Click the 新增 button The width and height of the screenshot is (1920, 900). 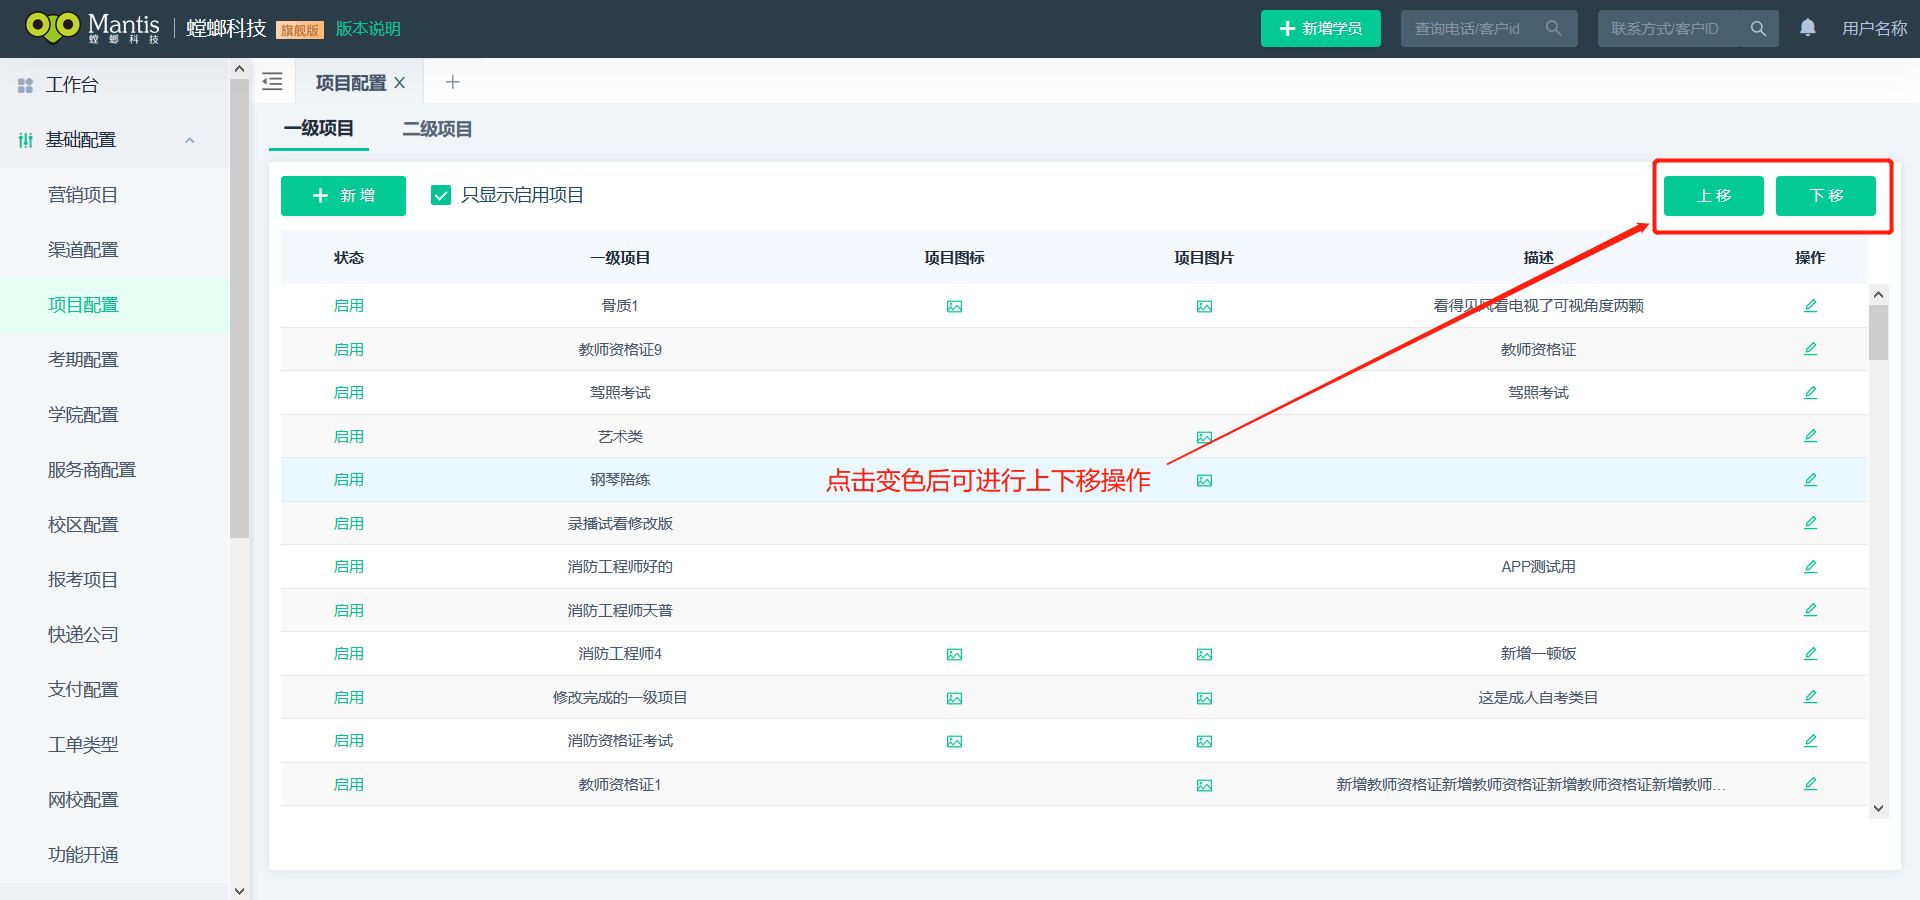point(343,196)
